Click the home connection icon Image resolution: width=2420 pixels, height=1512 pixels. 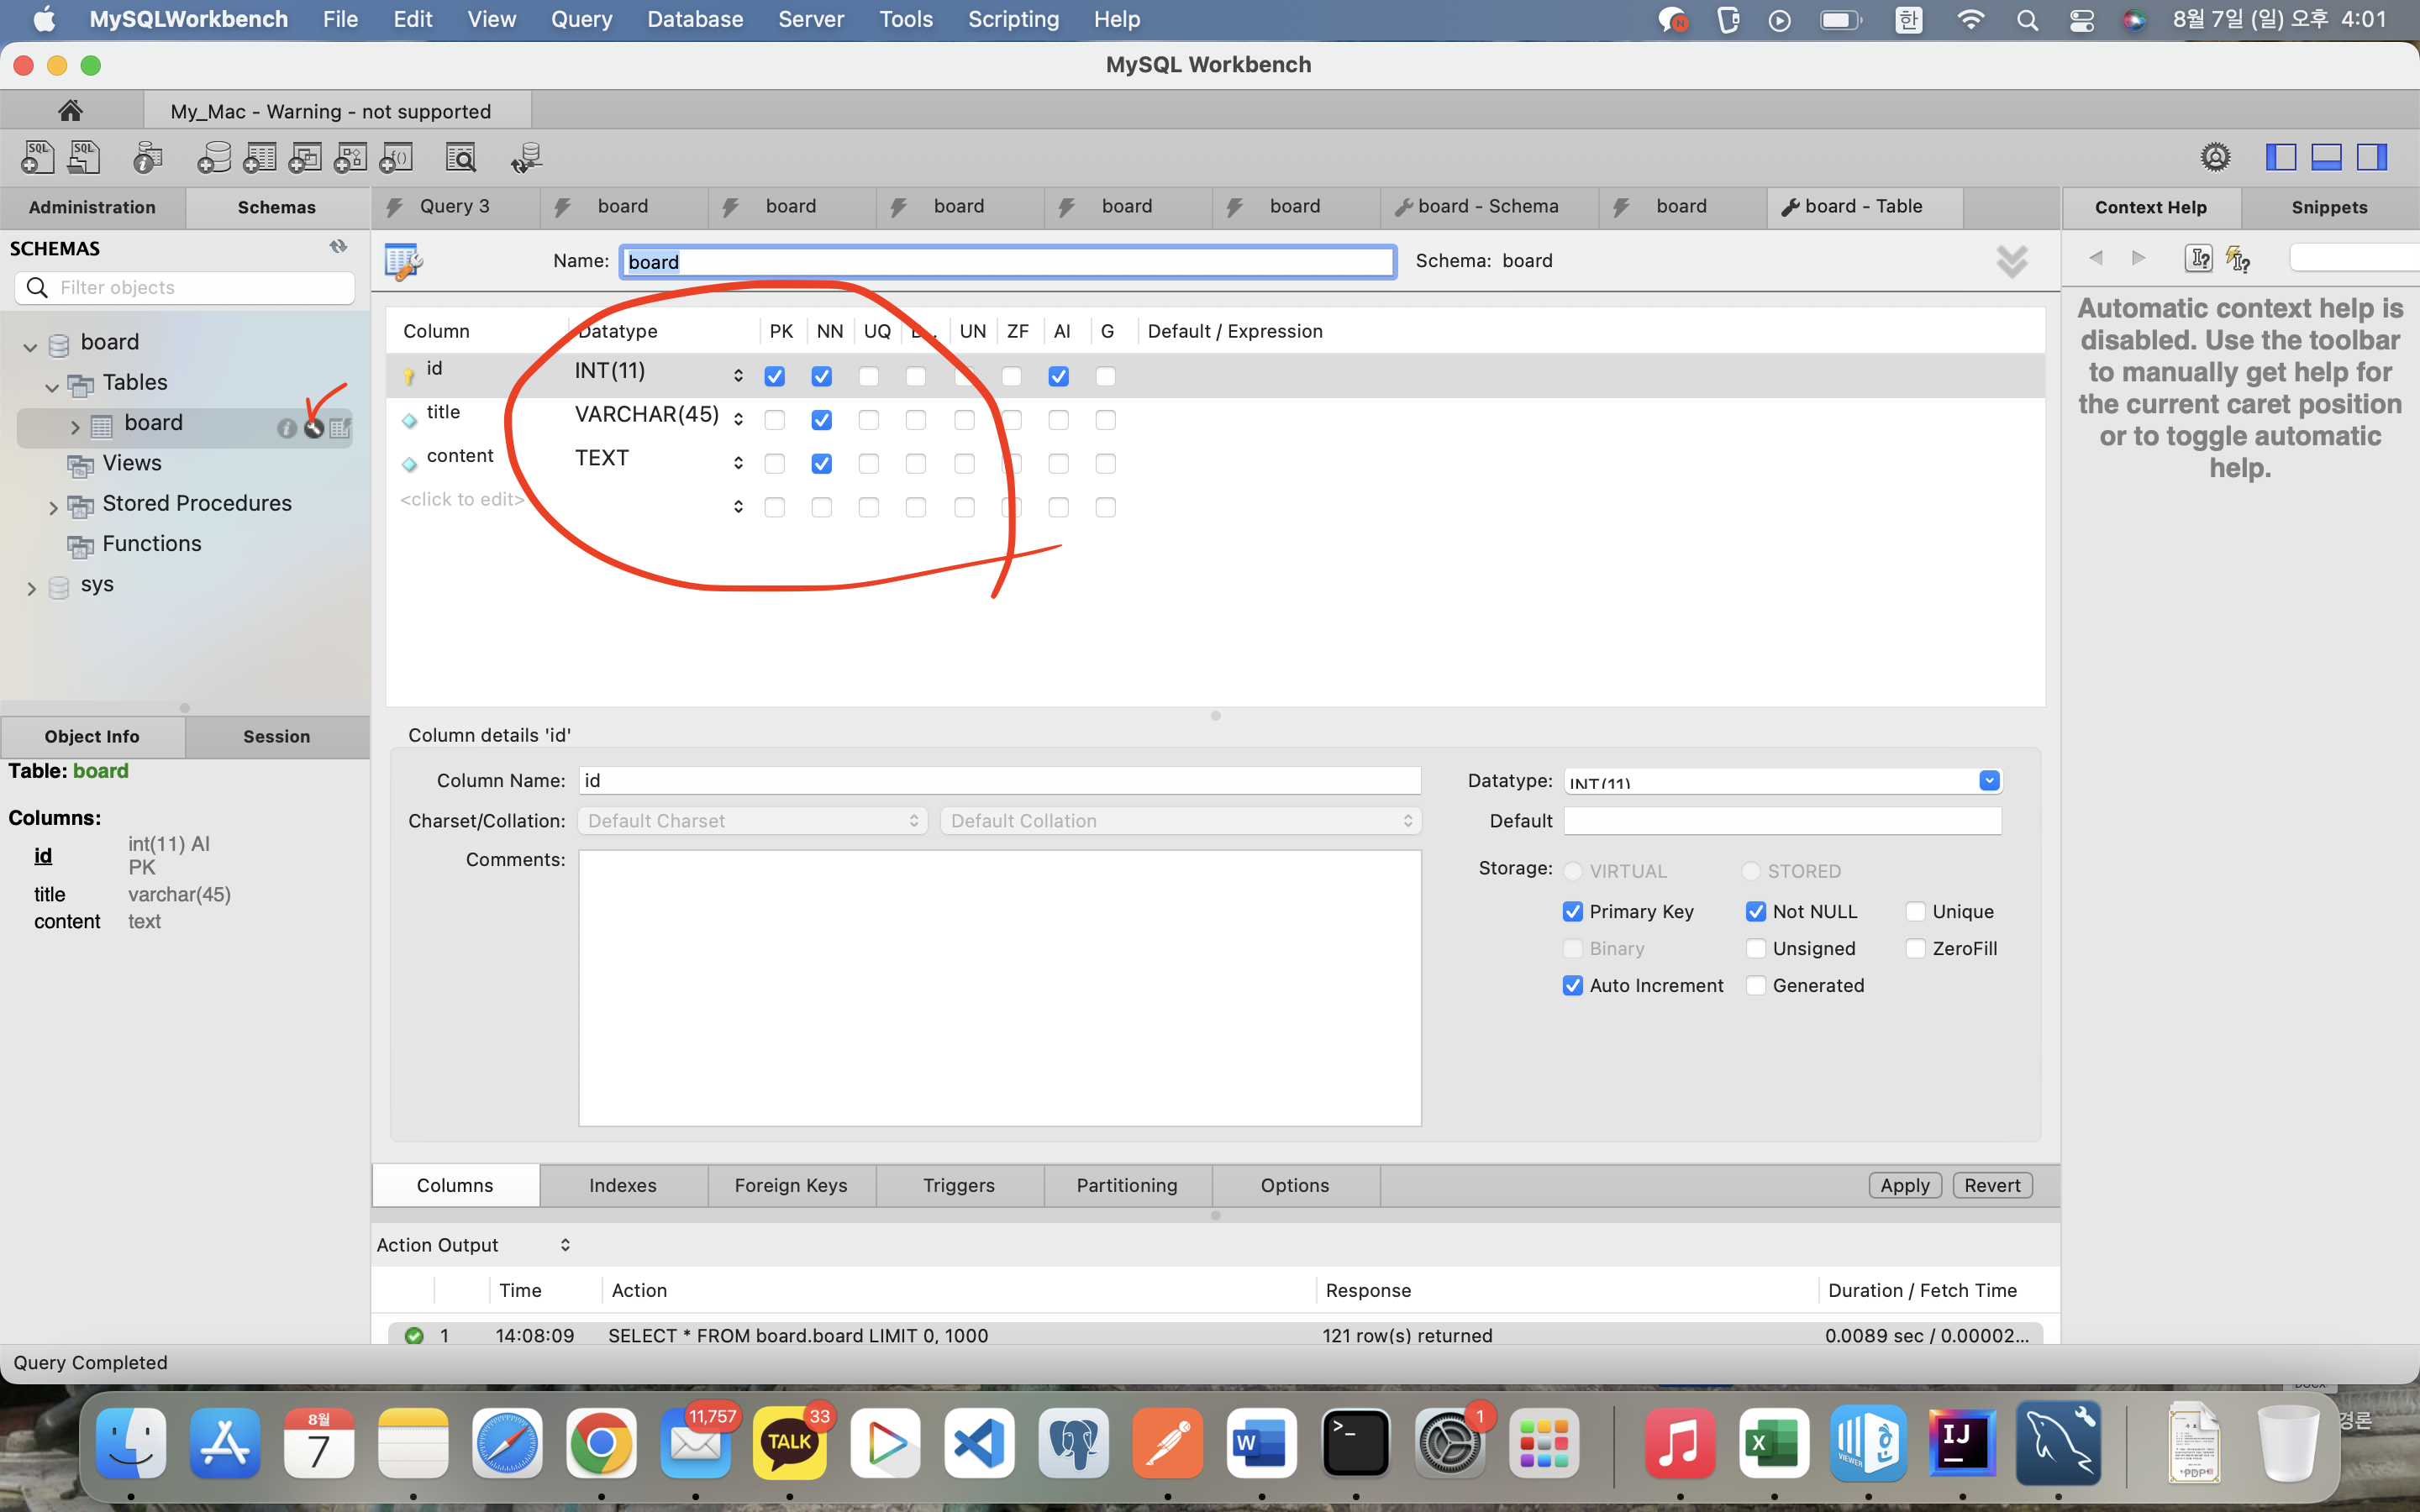(70, 110)
